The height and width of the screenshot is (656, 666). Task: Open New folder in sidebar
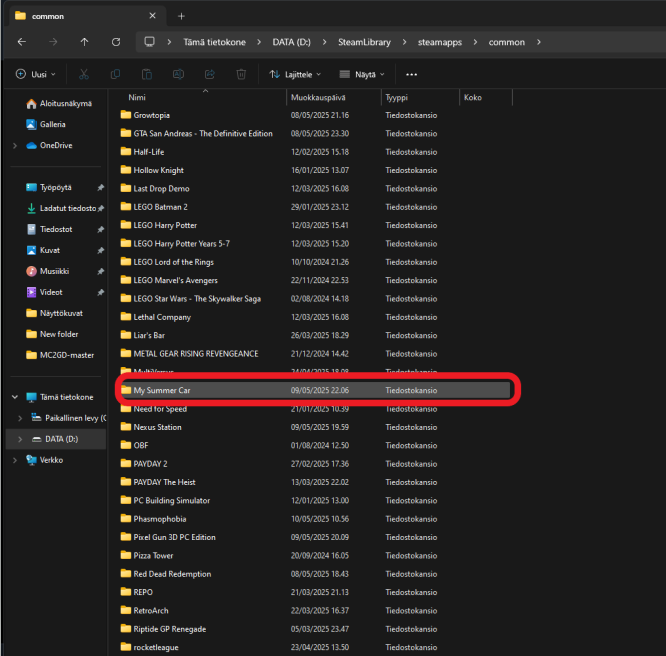[52, 334]
